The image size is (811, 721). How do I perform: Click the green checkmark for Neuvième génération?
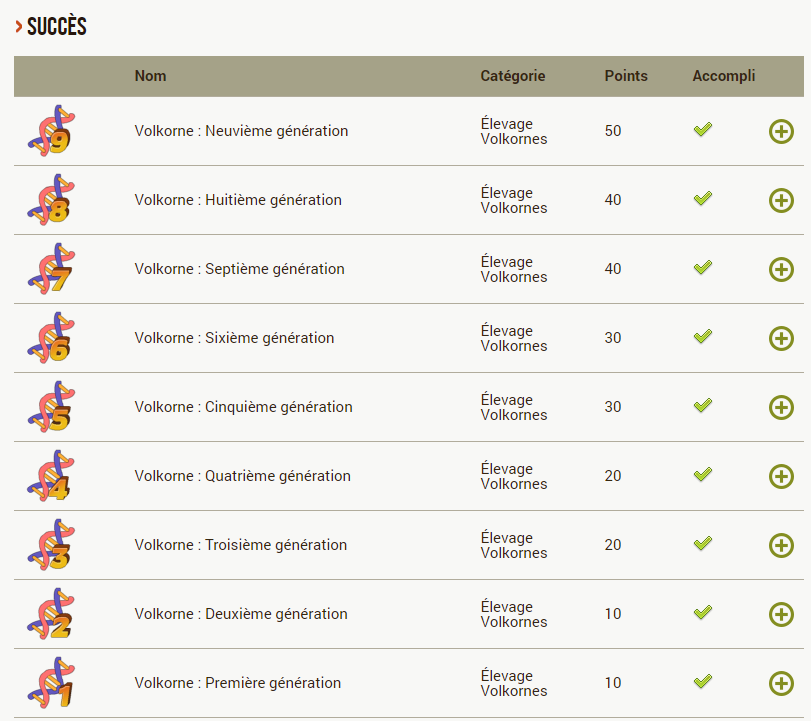pyautogui.click(x=703, y=130)
